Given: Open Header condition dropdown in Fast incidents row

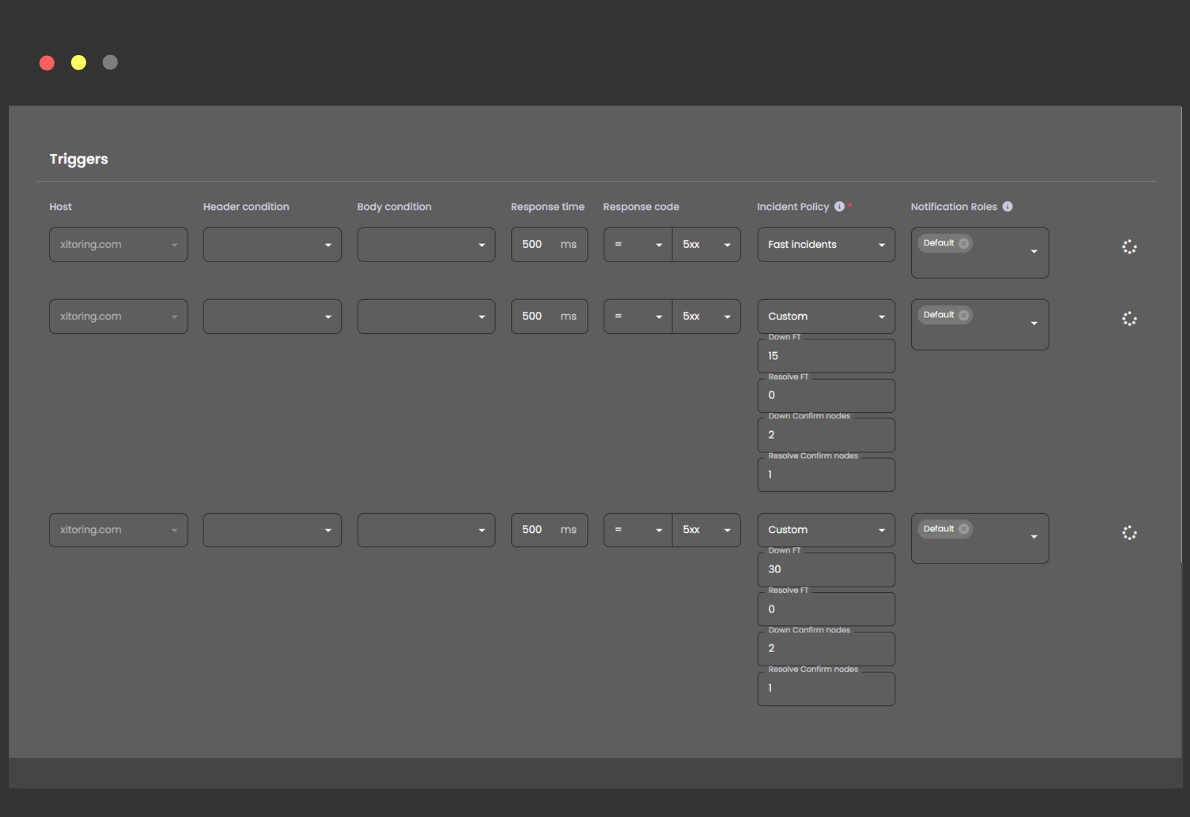Looking at the screenshot, I should point(272,244).
